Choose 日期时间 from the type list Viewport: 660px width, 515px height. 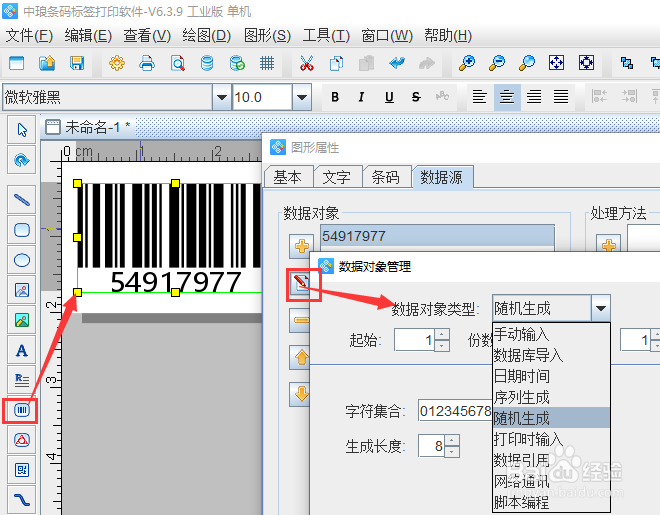[x=551, y=376]
